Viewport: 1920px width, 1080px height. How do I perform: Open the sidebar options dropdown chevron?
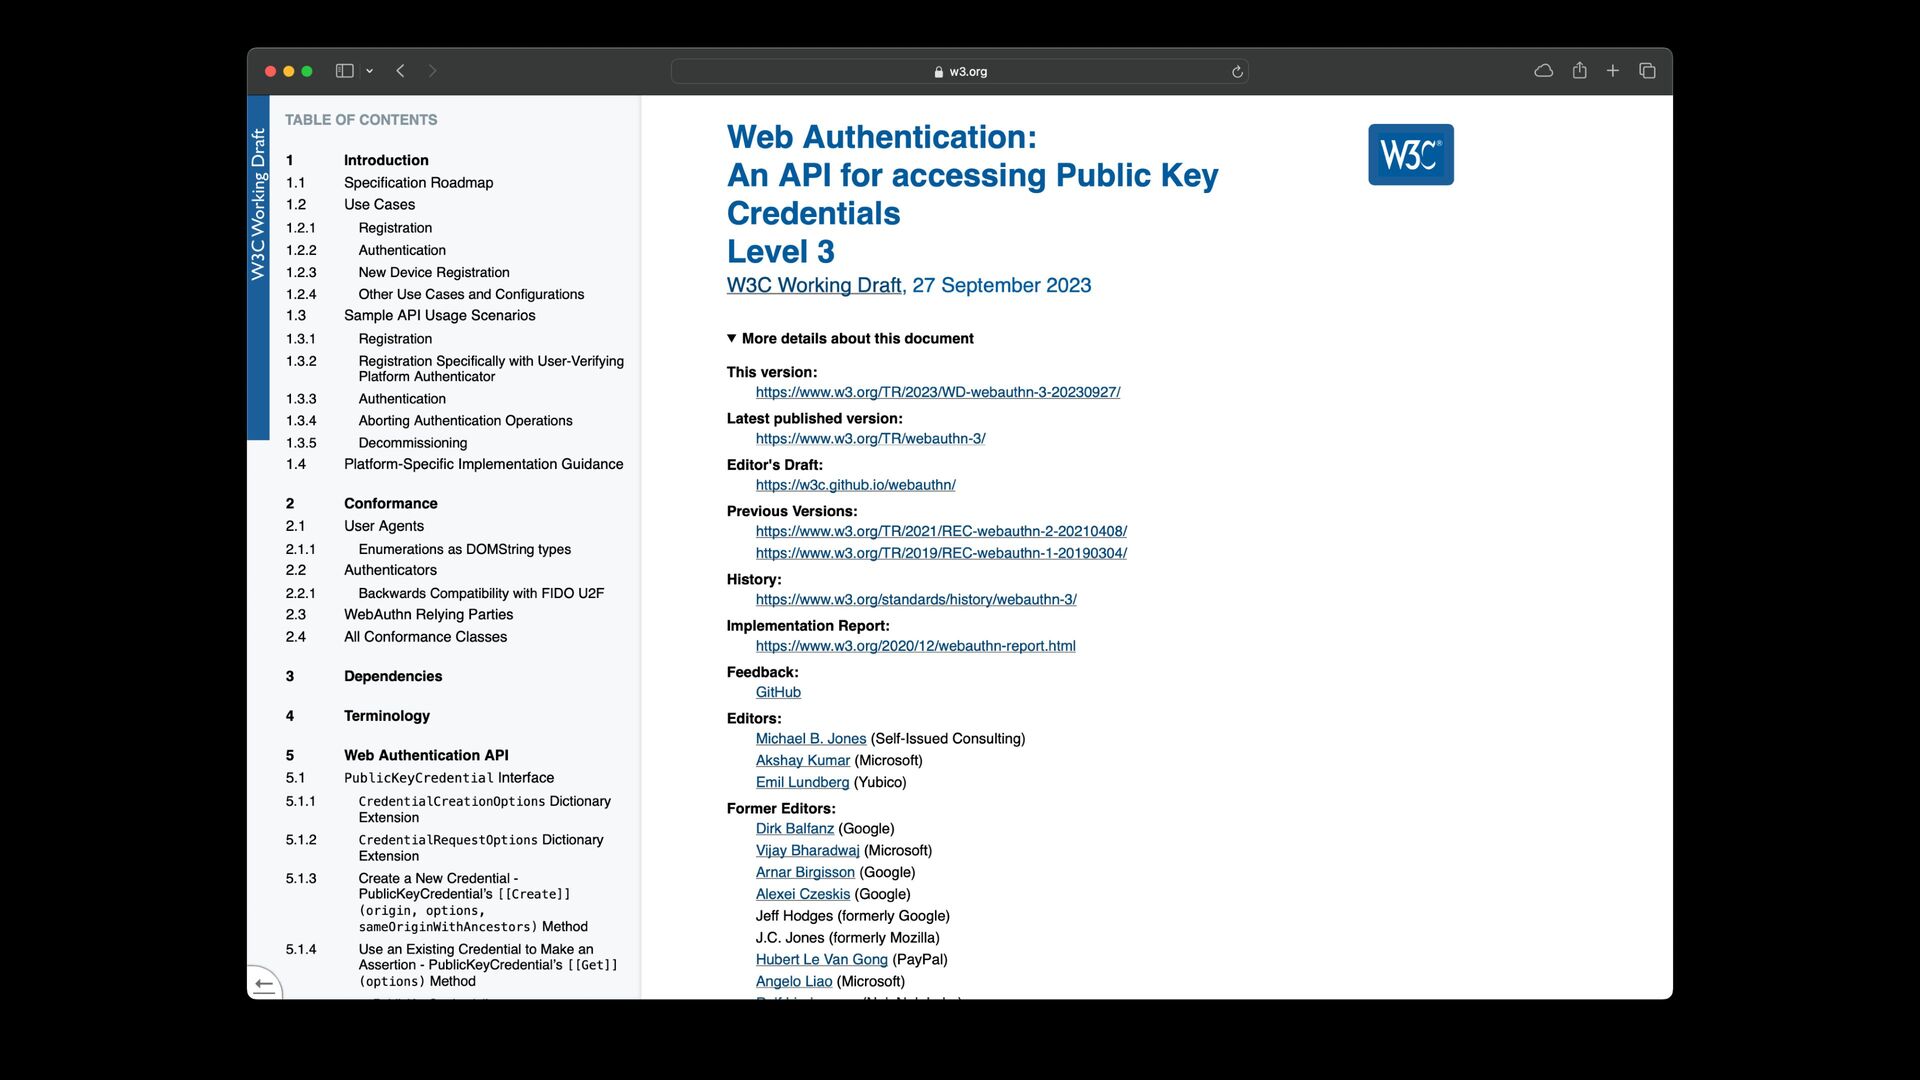pos(370,71)
